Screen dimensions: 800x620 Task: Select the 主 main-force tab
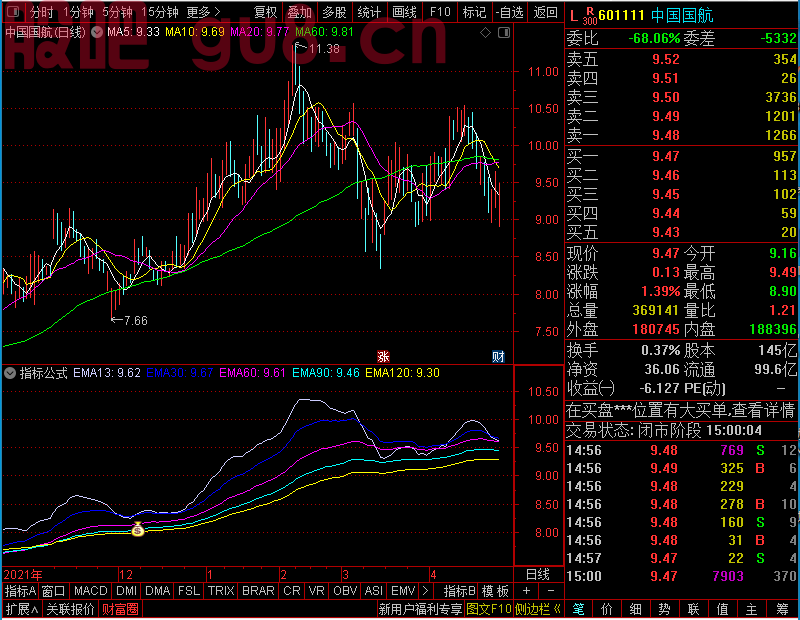tap(751, 609)
